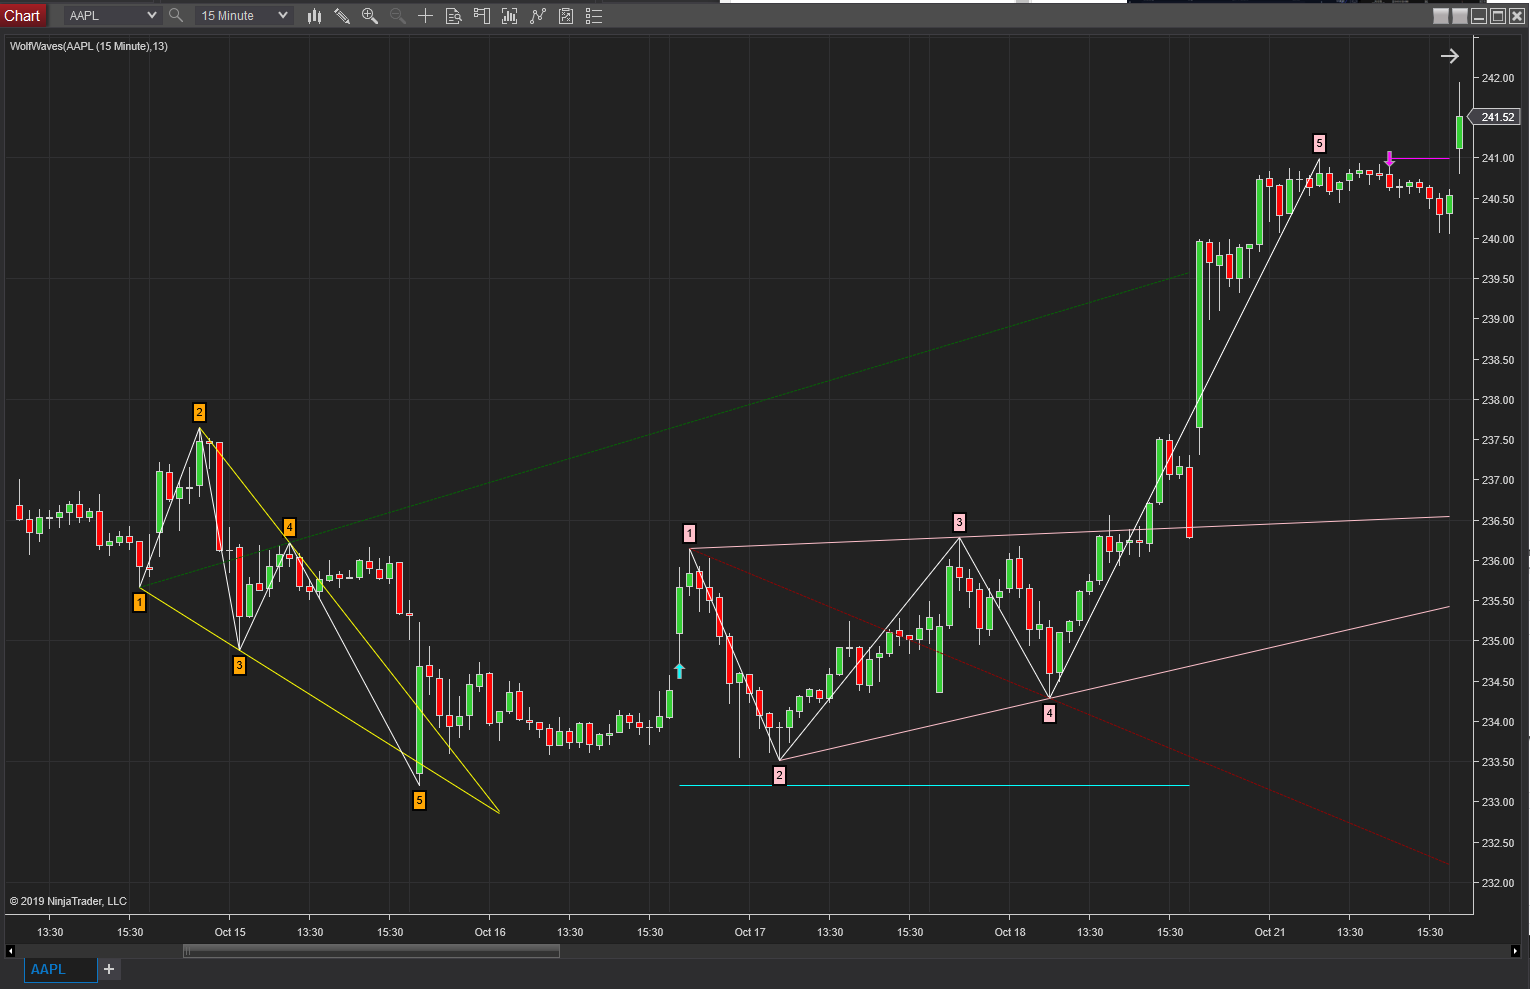
Task: Open the bar type candlestick icon
Action: click(x=314, y=15)
